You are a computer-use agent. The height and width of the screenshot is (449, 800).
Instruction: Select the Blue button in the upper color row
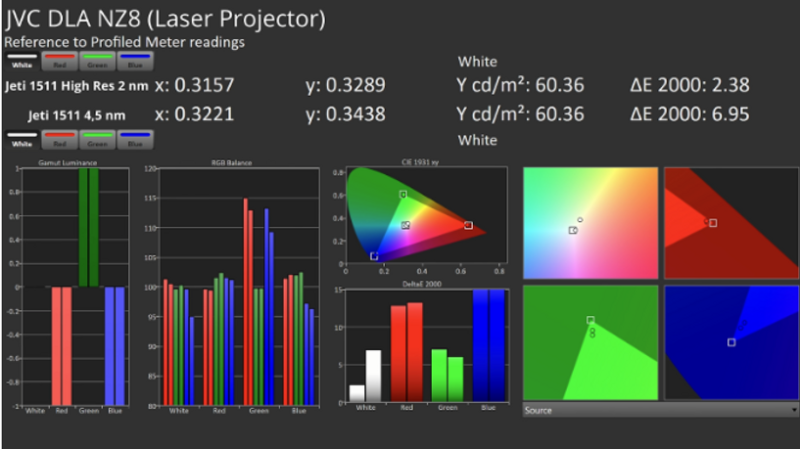pos(135,61)
